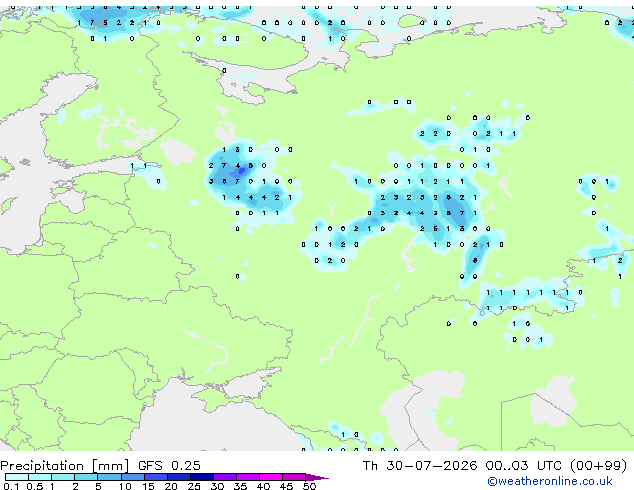
Task: Select the 1–2 mm legend color swatch
Action: pos(63,477)
